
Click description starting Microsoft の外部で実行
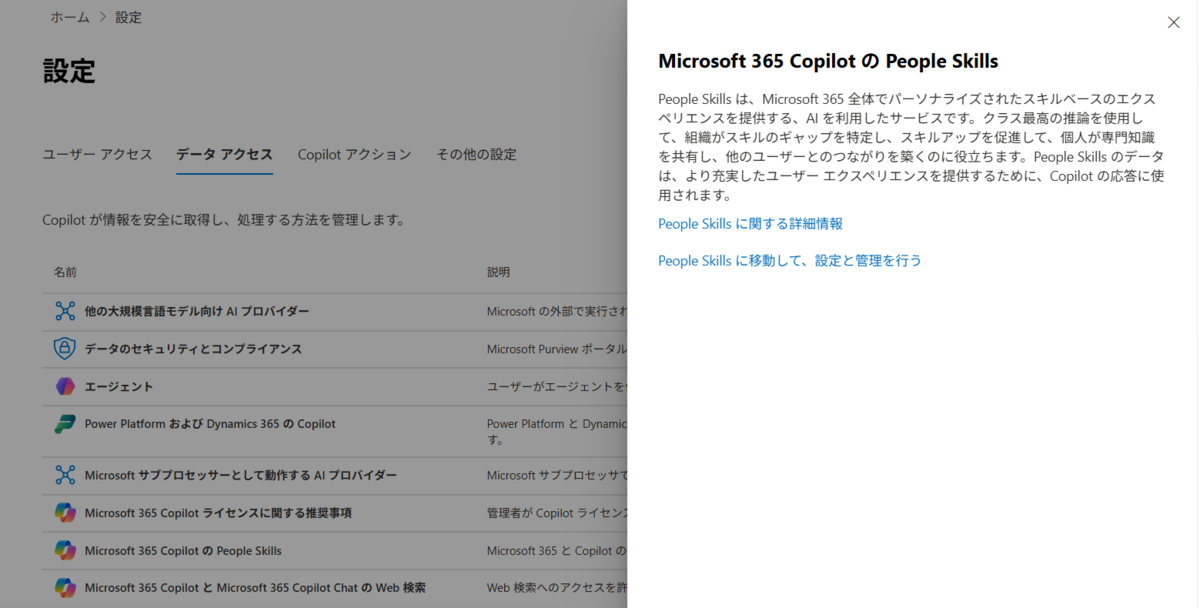pyautogui.click(x=557, y=311)
